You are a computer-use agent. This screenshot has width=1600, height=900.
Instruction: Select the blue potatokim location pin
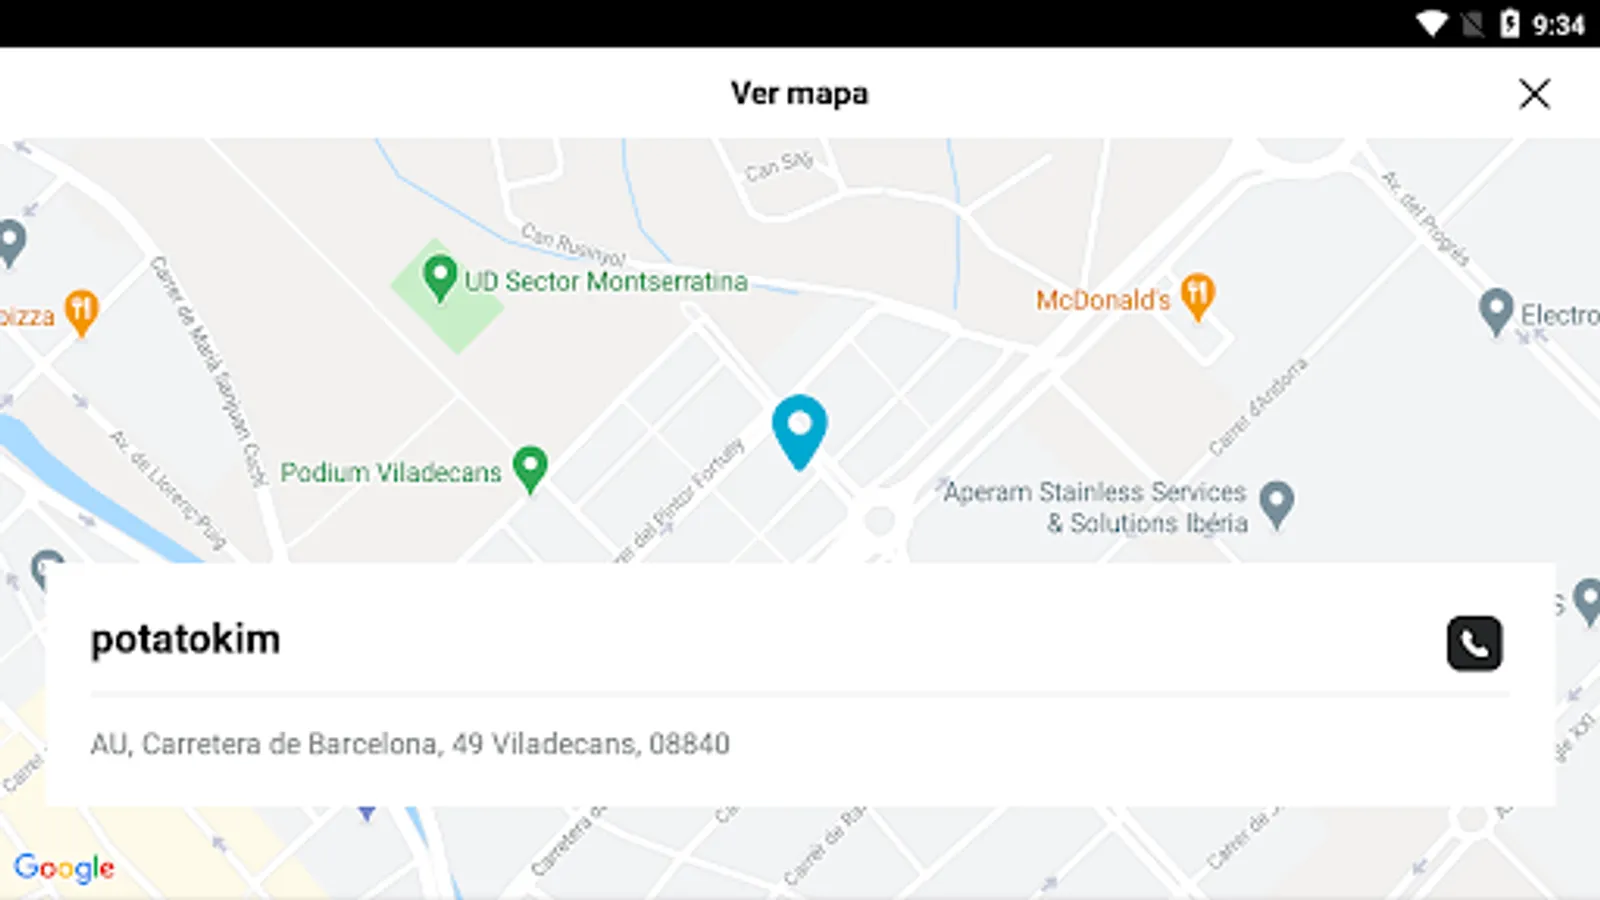point(799,432)
